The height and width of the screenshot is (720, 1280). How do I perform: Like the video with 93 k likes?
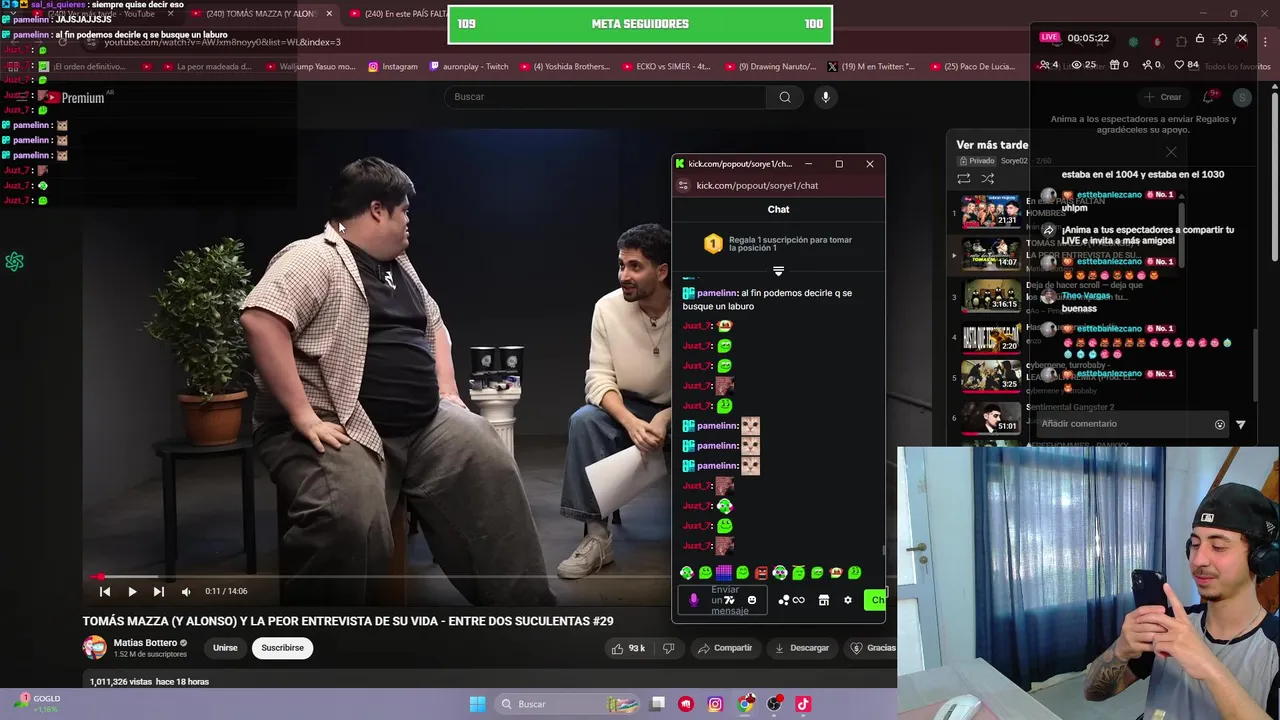click(629, 648)
